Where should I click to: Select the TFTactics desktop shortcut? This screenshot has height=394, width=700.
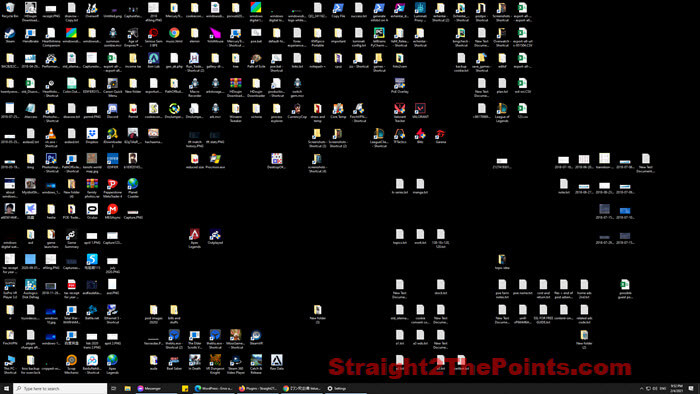tap(400, 136)
